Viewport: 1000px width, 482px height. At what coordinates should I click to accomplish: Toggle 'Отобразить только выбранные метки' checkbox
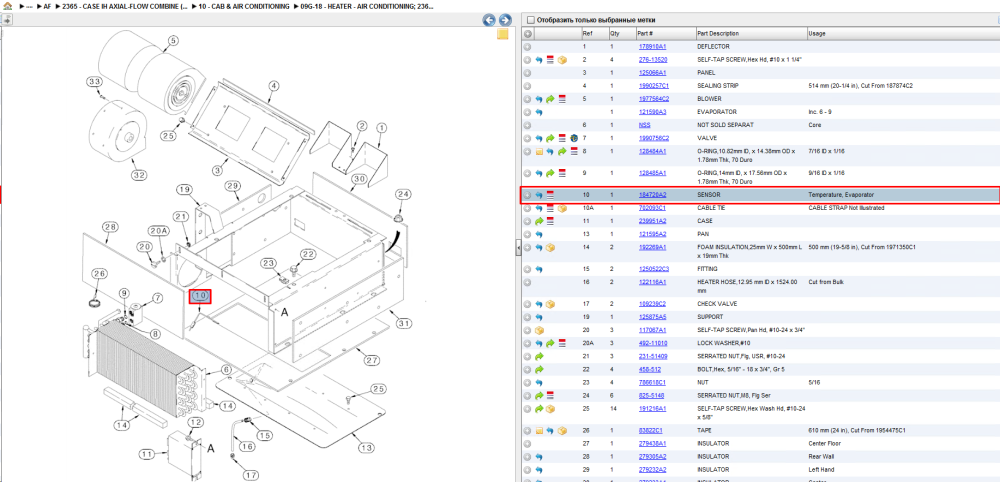531,20
